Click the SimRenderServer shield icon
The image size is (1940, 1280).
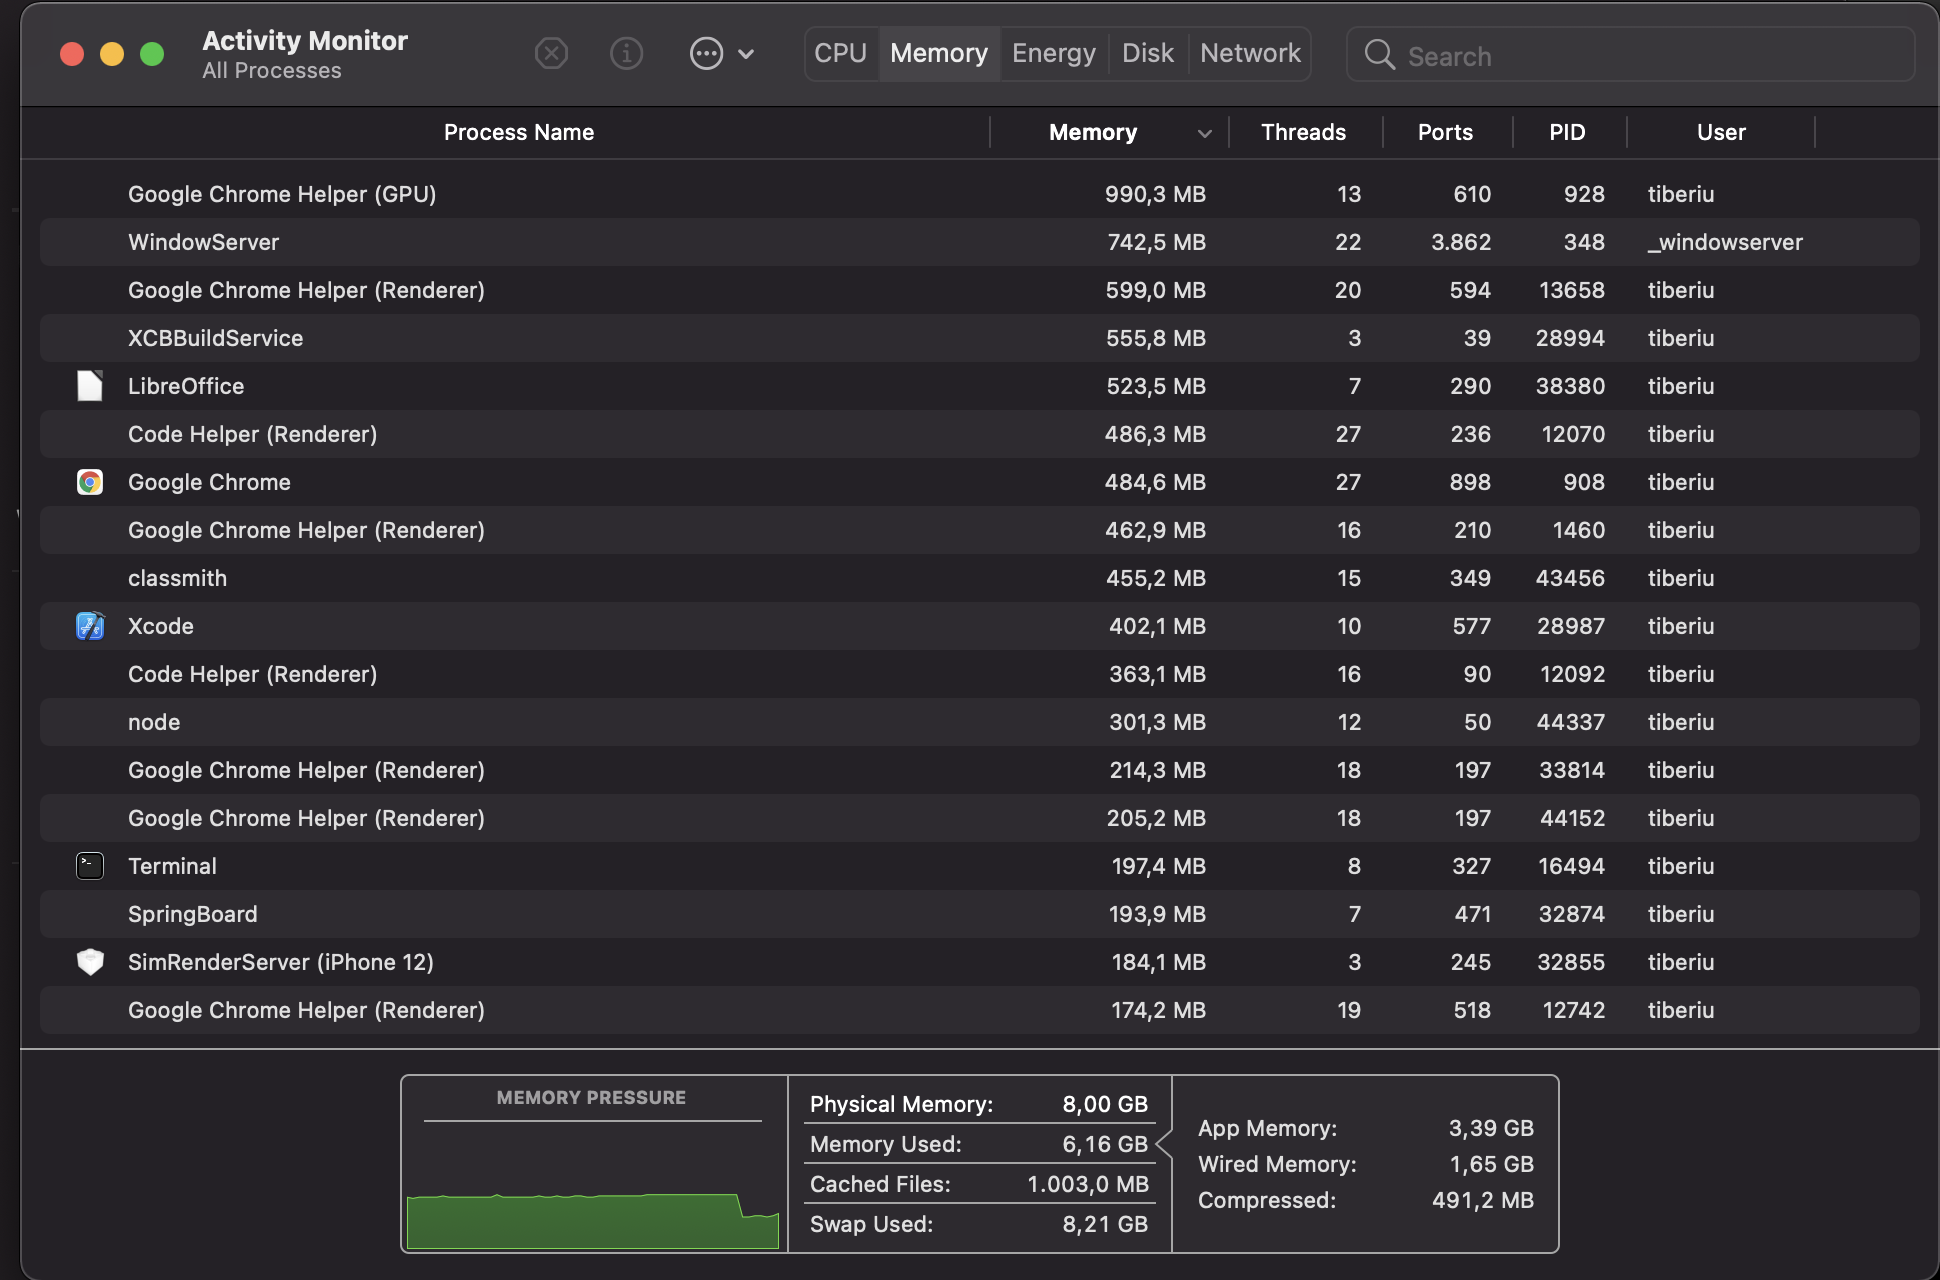pyautogui.click(x=90, y=962)
